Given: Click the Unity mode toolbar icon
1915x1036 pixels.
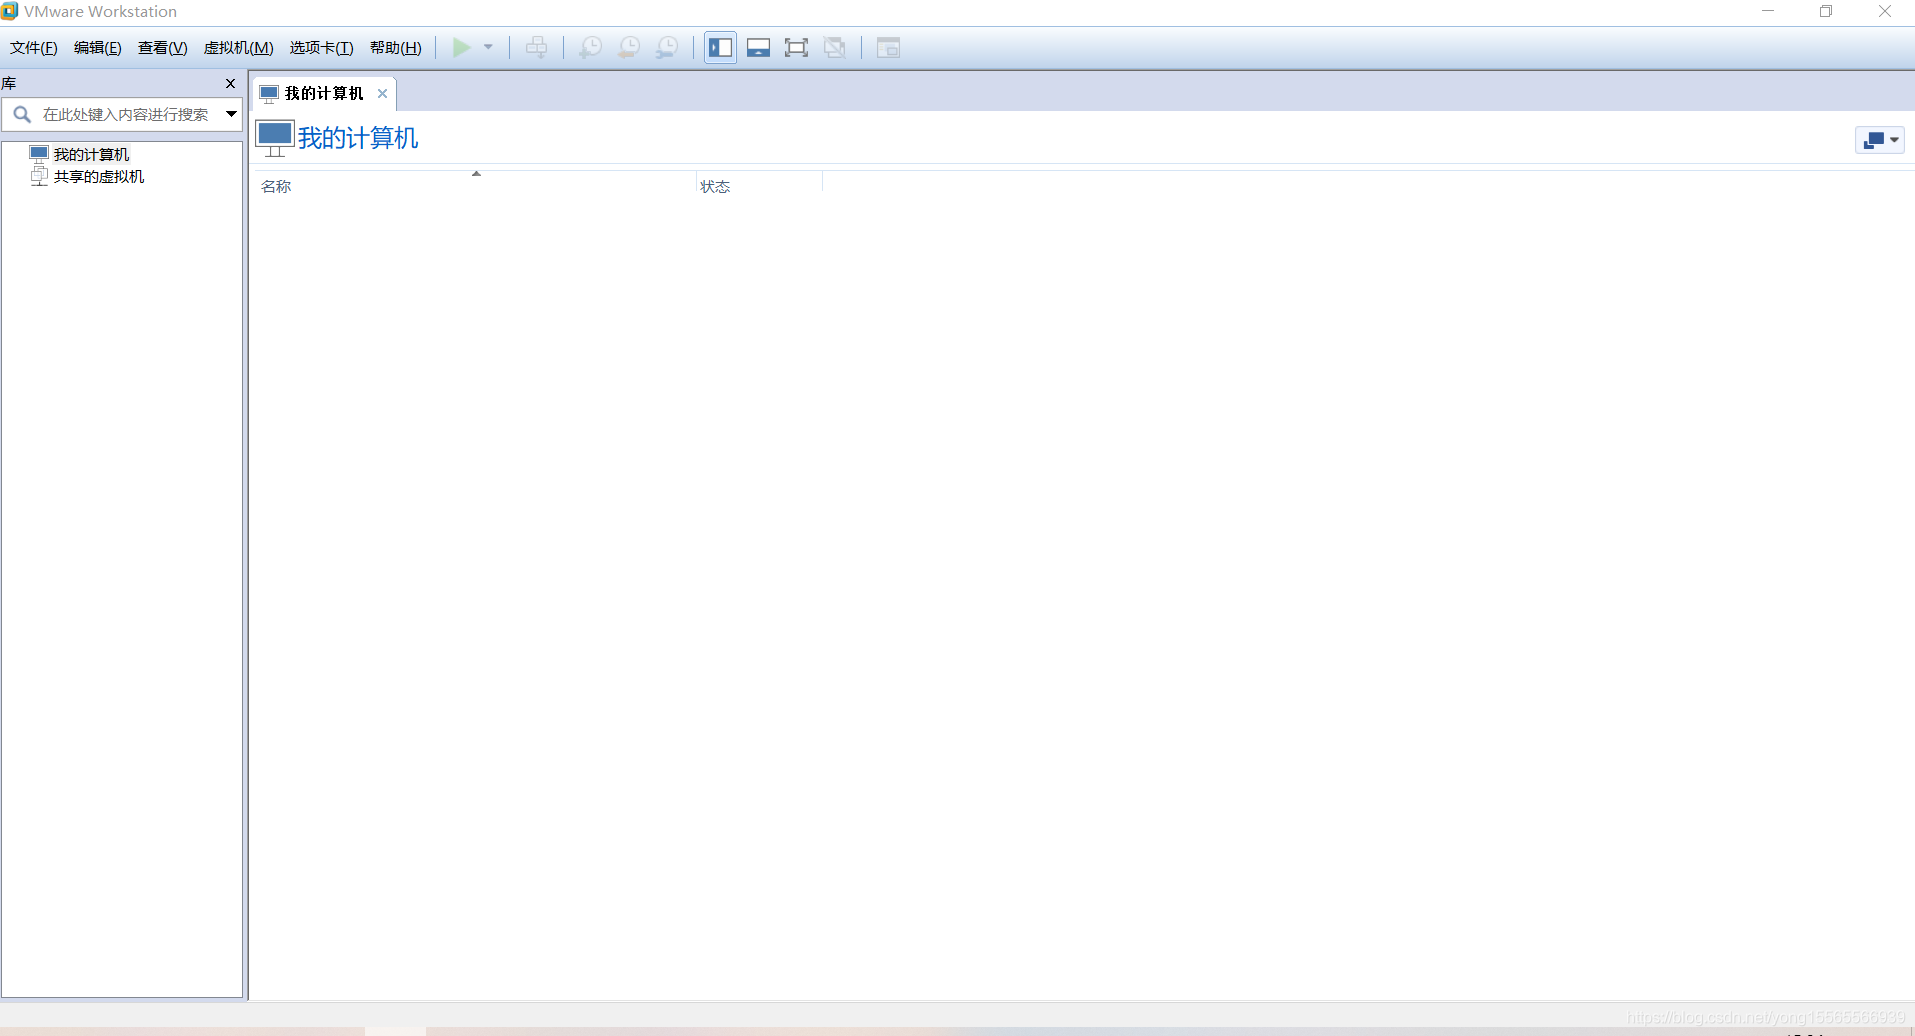Looking at the screenshot, I should [x=835, y=48].
